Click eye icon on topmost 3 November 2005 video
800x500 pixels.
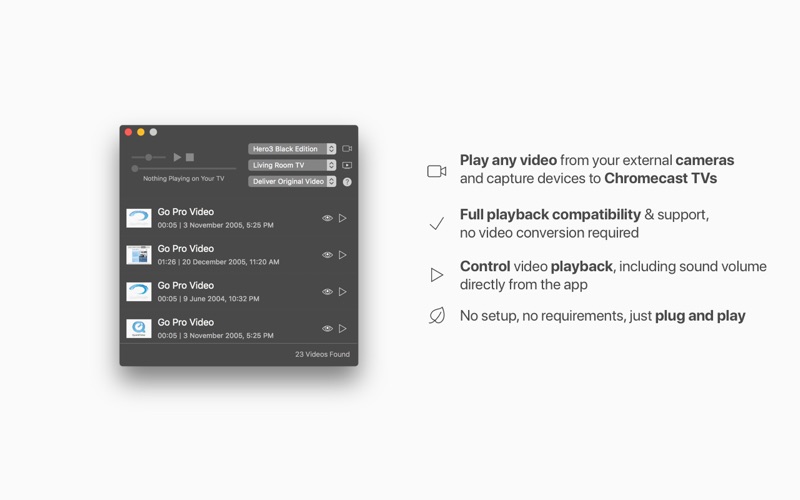(327, 218)
